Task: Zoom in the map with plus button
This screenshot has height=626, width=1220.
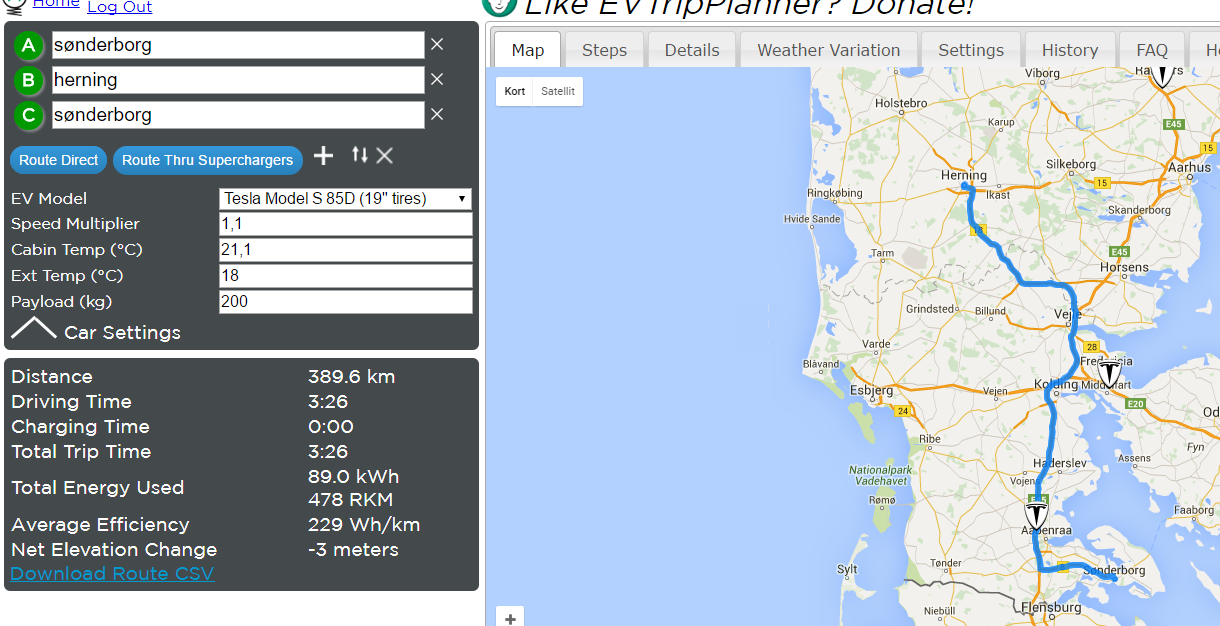Action: point(510,618)
